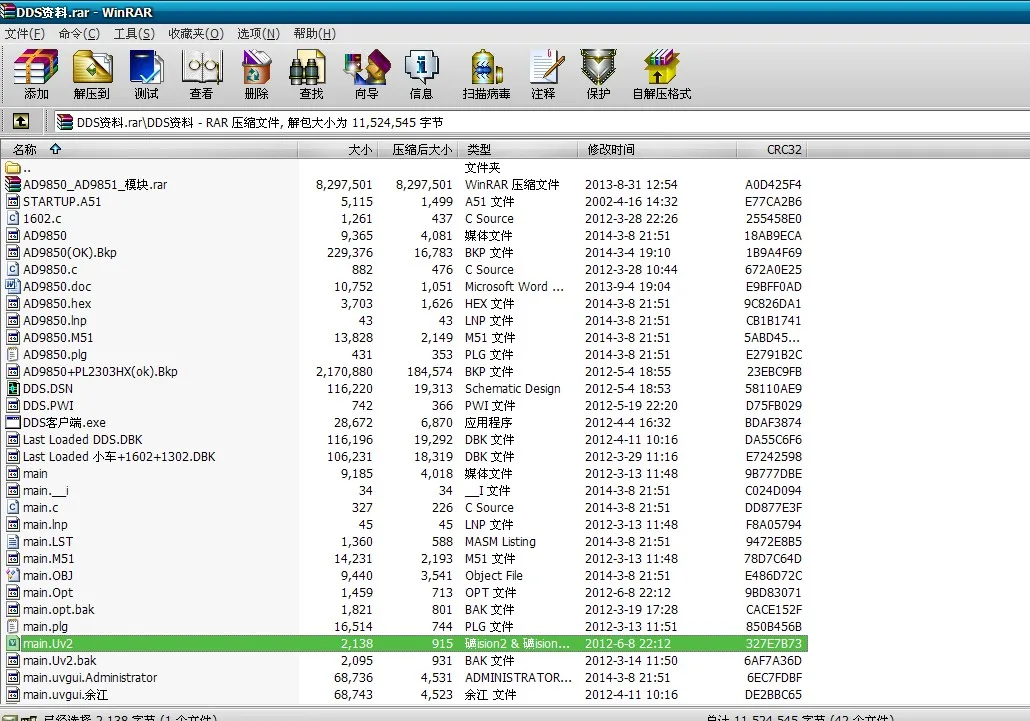Select Last Loaded 小车+1602+1302.DBK file
Image resolution: width=1030 pixels, height=721 pixels.
[x=119, y=456]
